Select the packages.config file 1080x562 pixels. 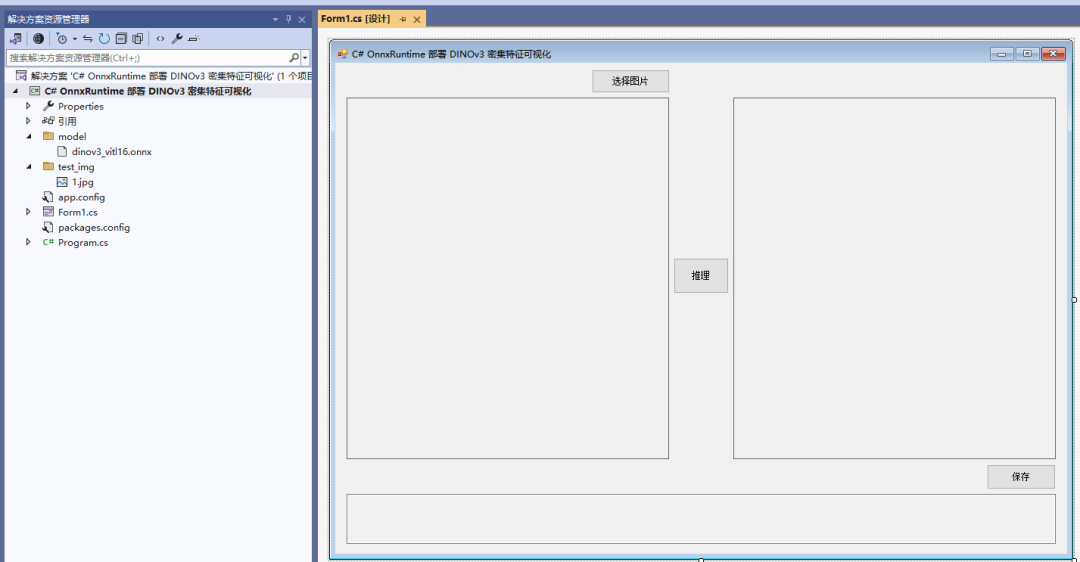tap(94, 227)
